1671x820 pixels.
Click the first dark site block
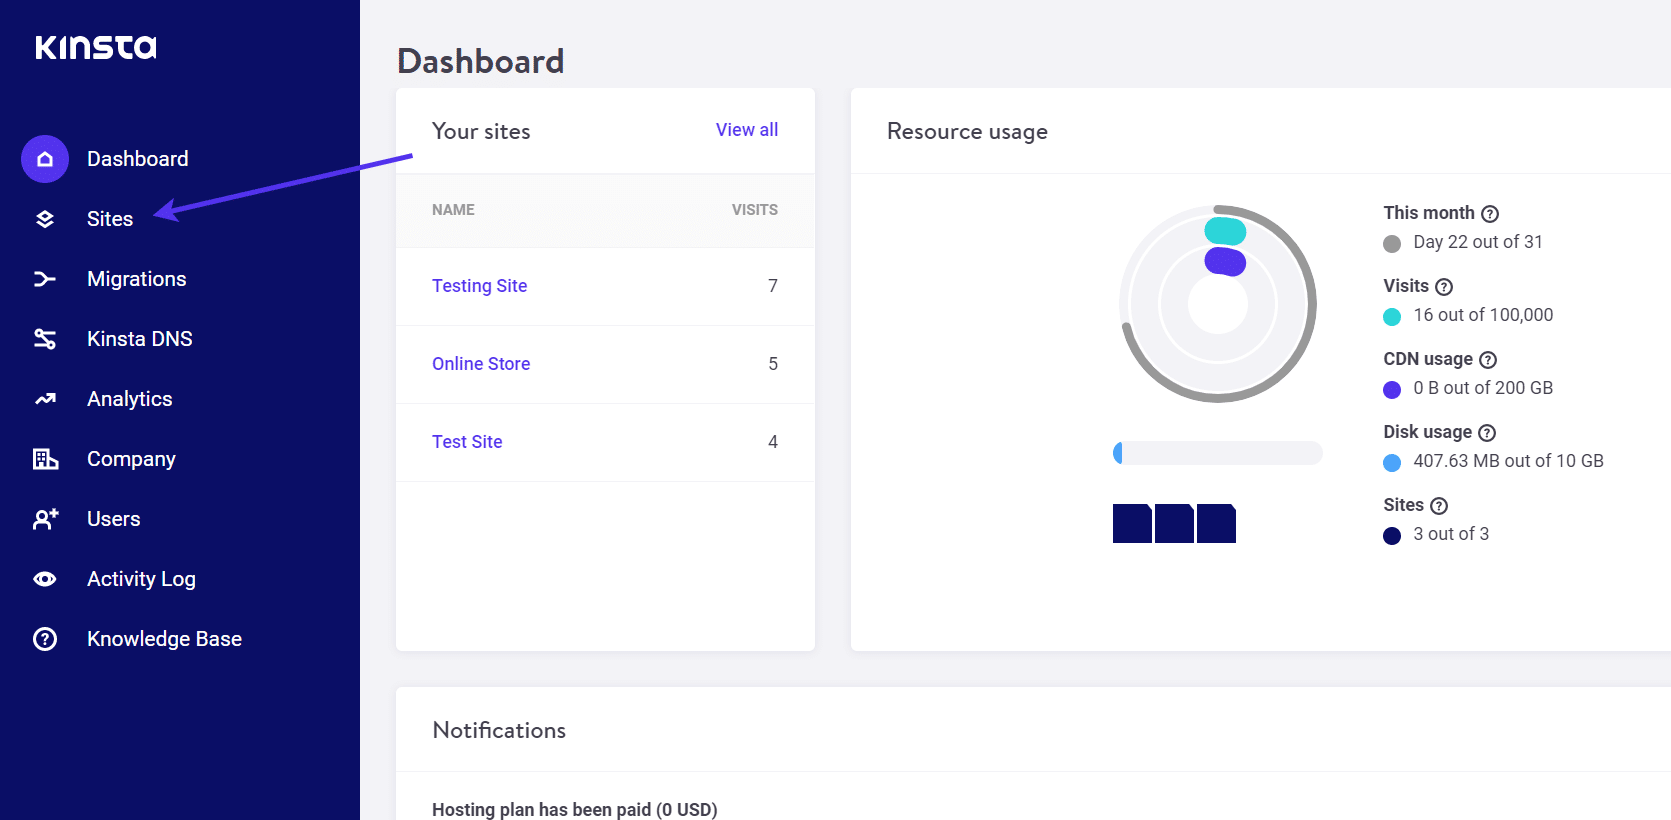pos(1132,524)
